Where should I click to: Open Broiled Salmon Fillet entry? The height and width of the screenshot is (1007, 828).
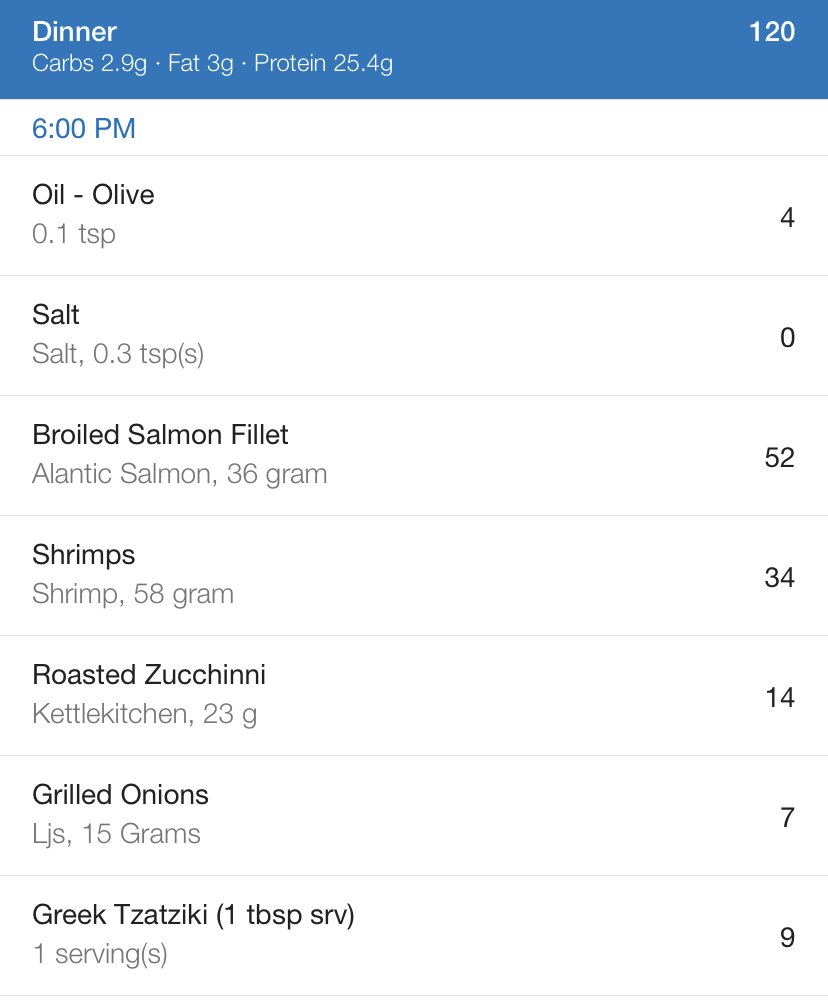(414, 456)
